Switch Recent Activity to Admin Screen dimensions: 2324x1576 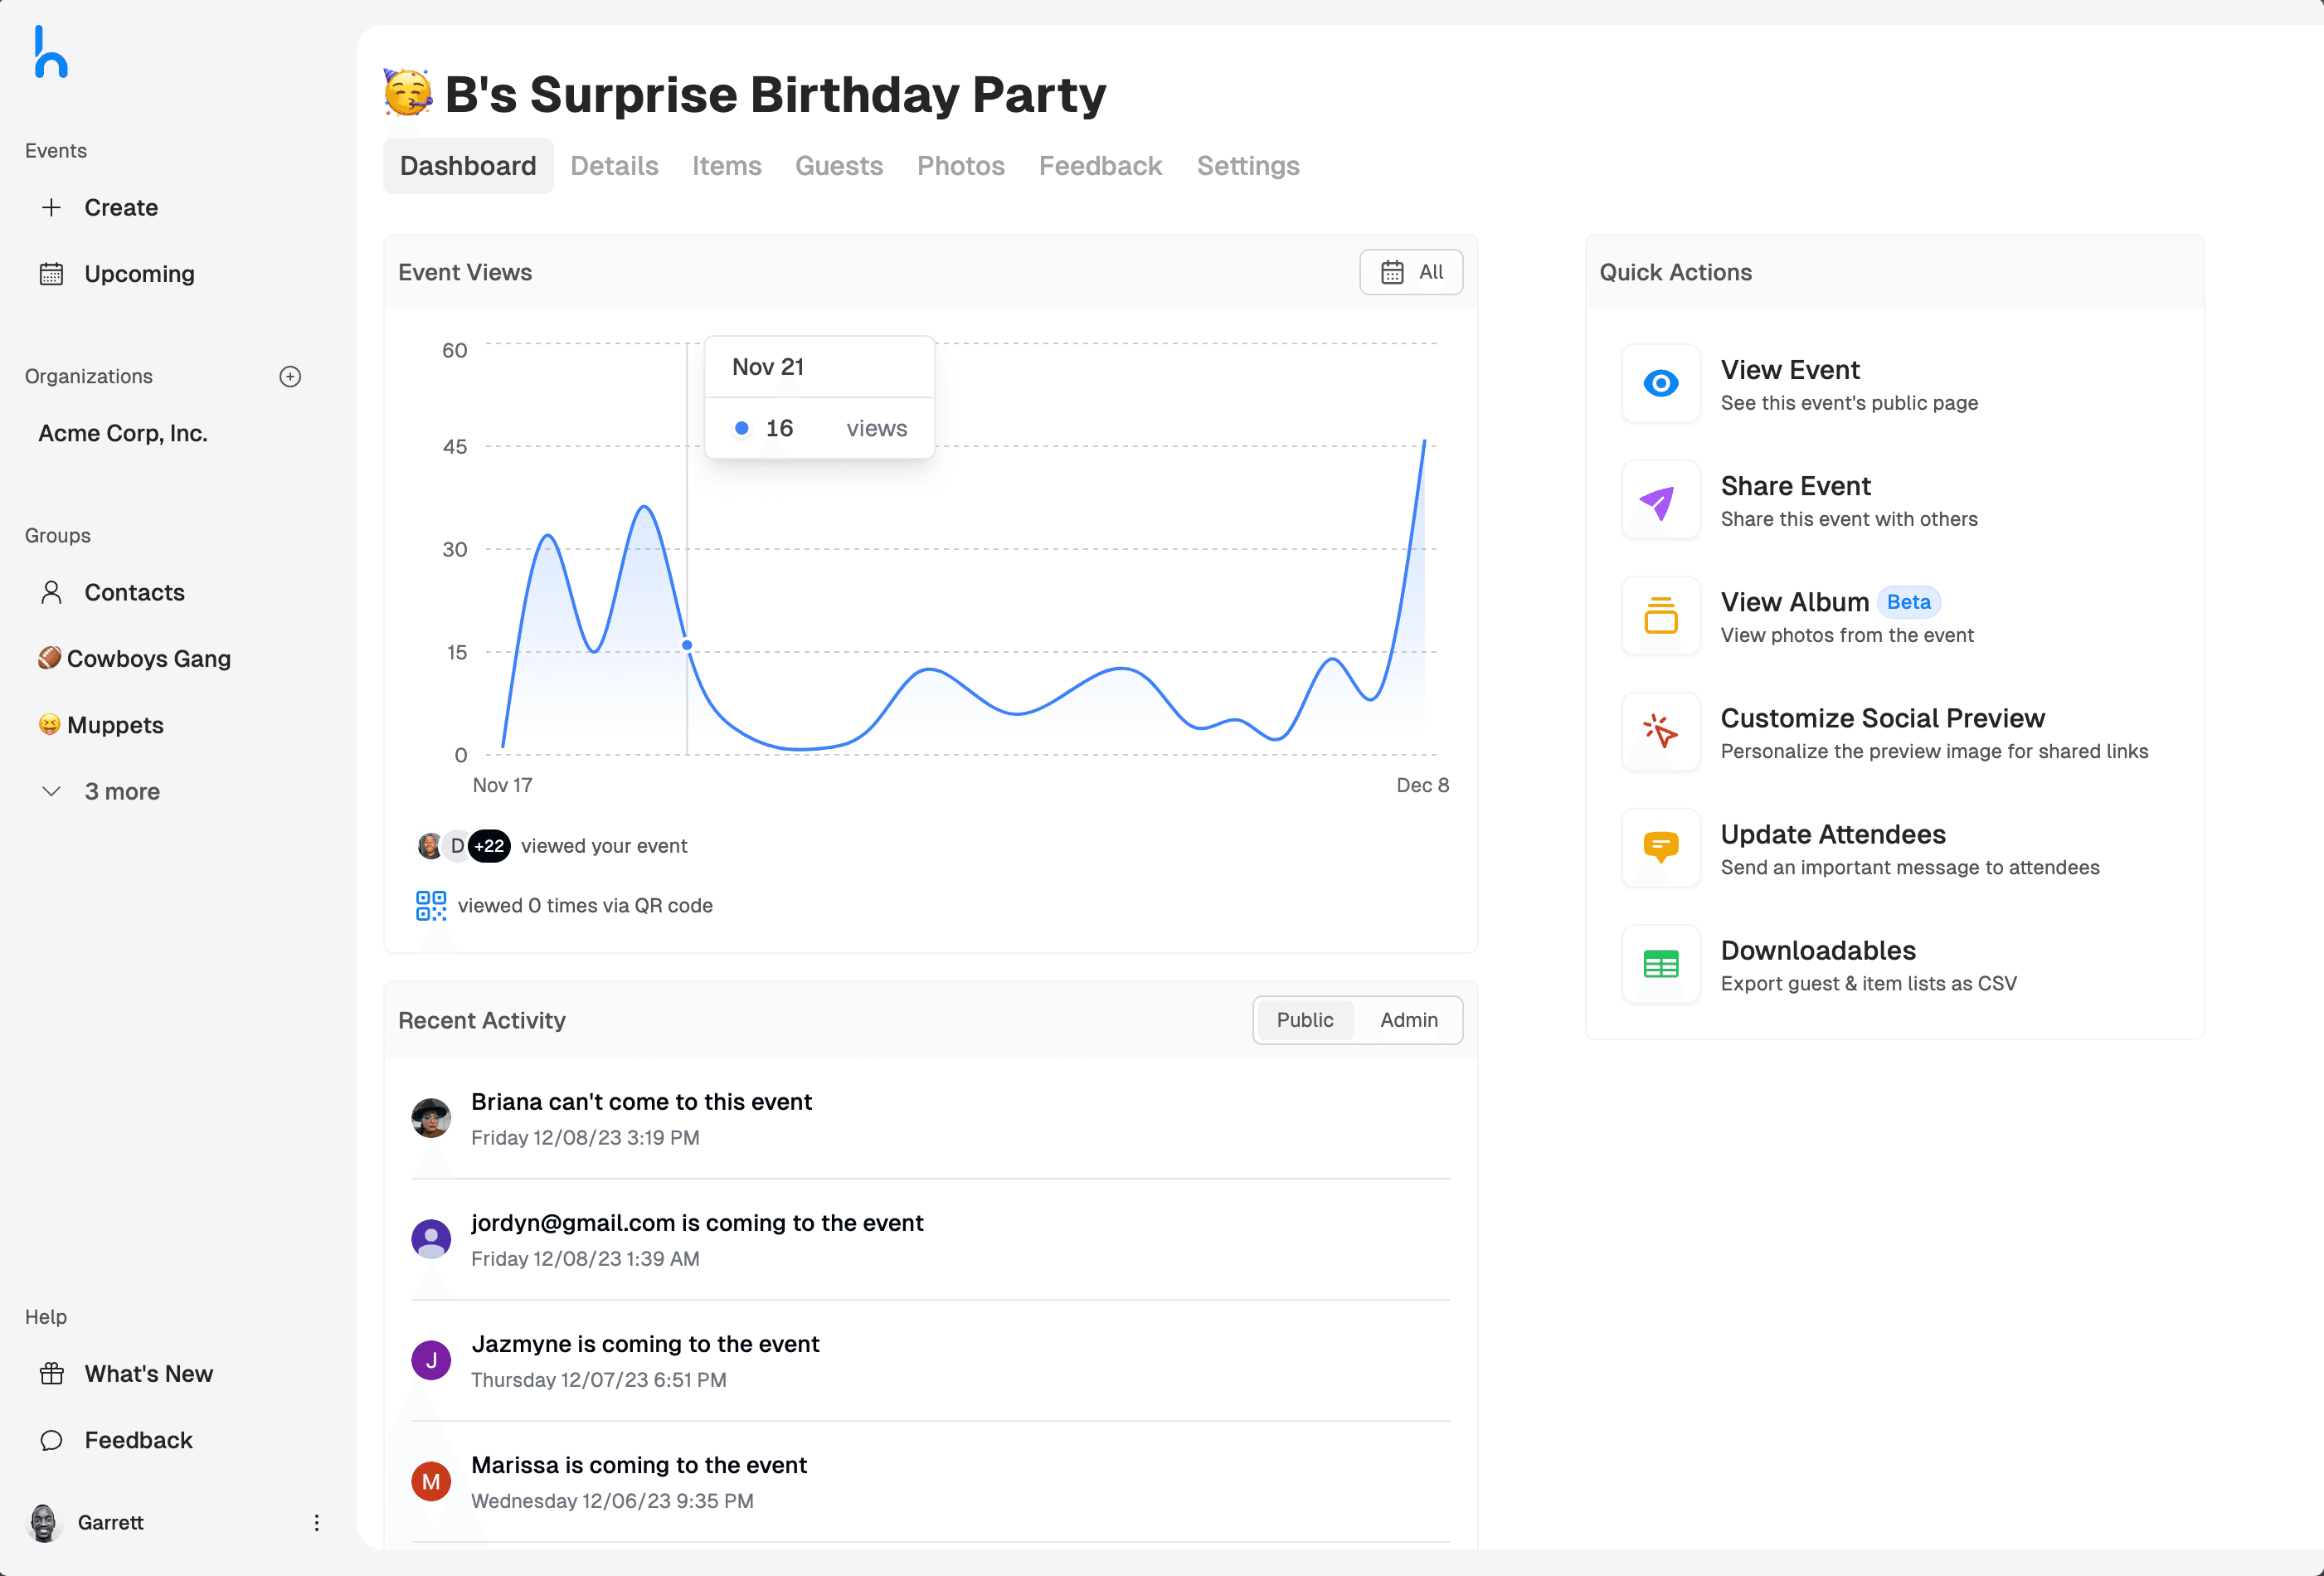[x=1408, y=1020]
